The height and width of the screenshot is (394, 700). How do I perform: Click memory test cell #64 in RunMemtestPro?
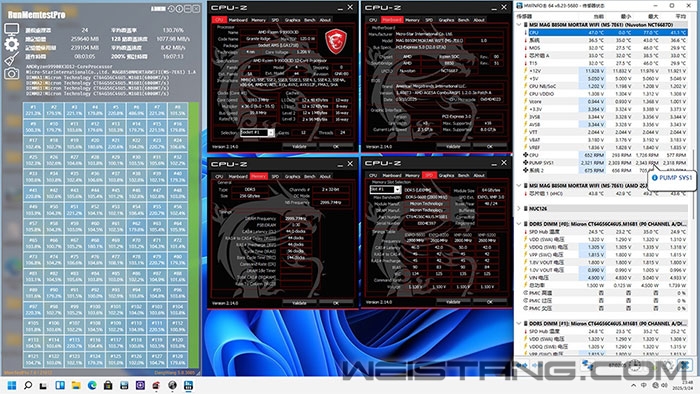(x=177, y=226)
